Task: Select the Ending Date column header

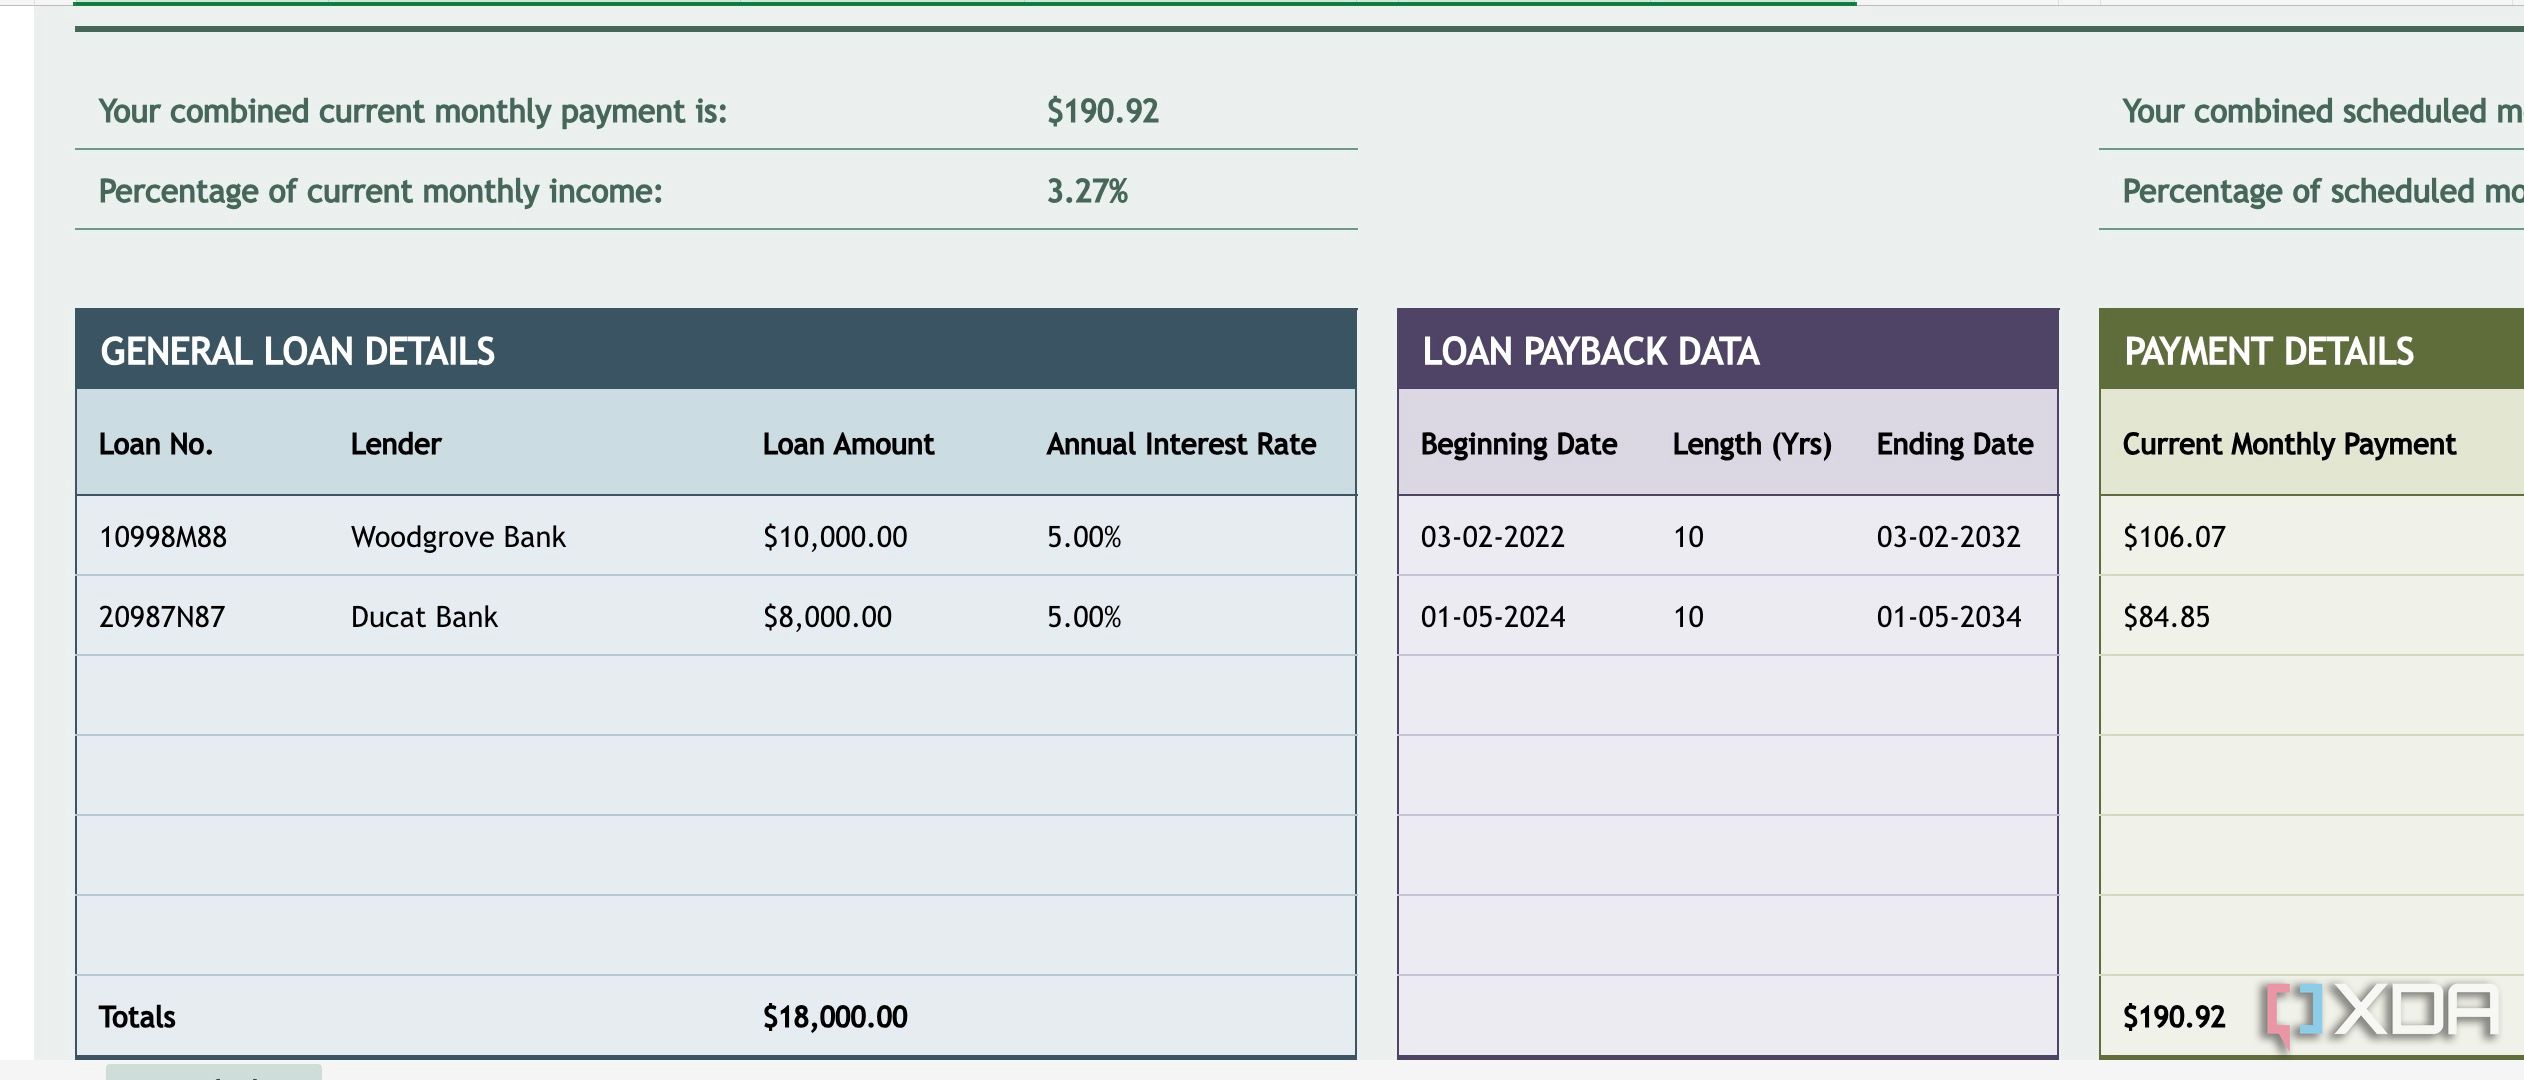Action: [x=1955, y=444]
